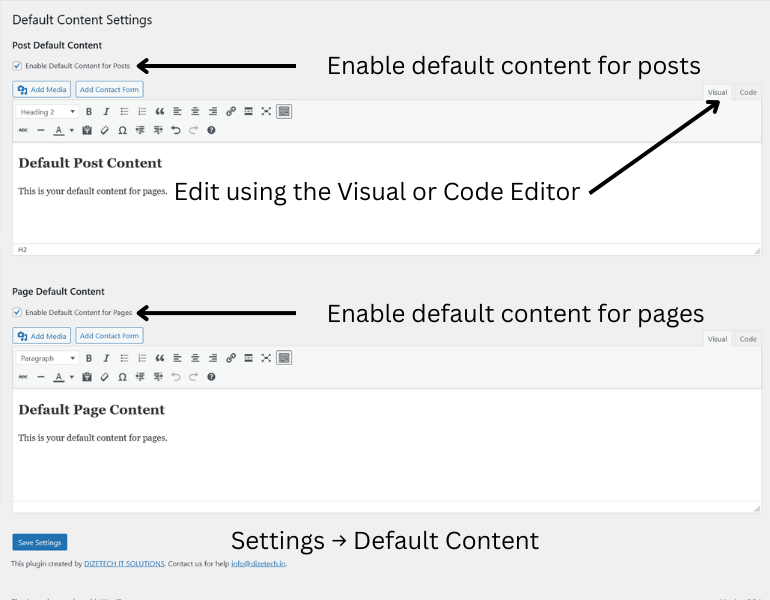The height and width of the screenshot is (600, 770).
Task: Toggle the toolbar toggle in post editor
Action: (x=284, y=111)
